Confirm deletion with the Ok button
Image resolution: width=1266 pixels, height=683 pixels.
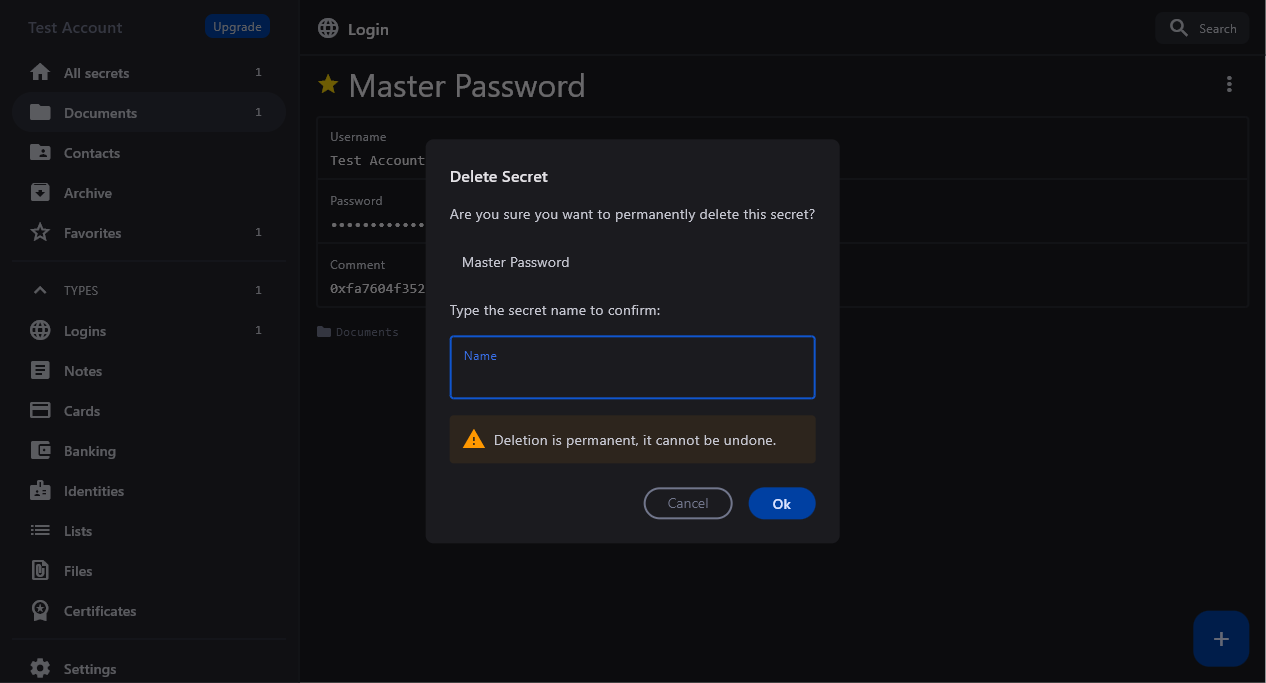coord(782,503)
